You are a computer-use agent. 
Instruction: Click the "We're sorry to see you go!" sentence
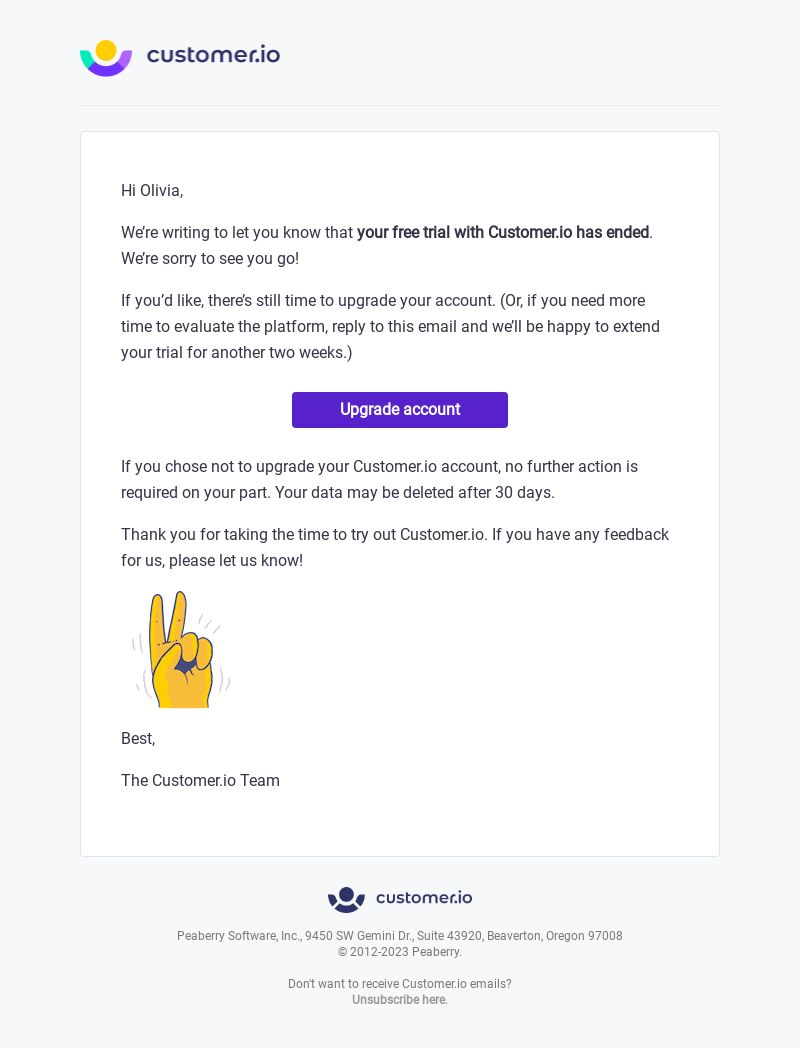210,259
